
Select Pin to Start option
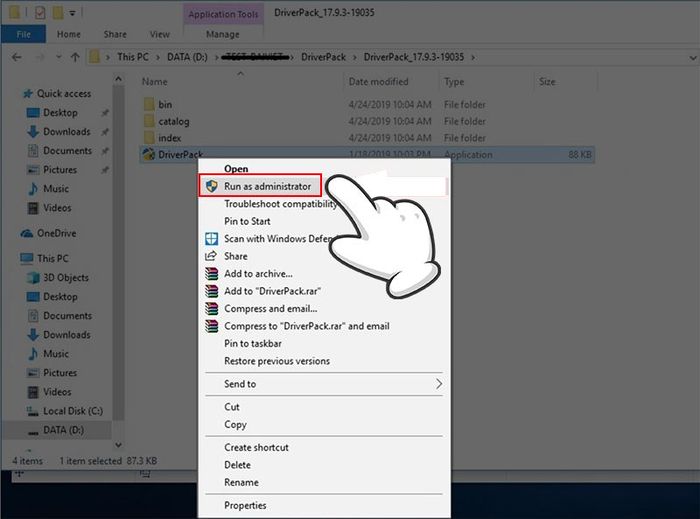click(247, 221)
